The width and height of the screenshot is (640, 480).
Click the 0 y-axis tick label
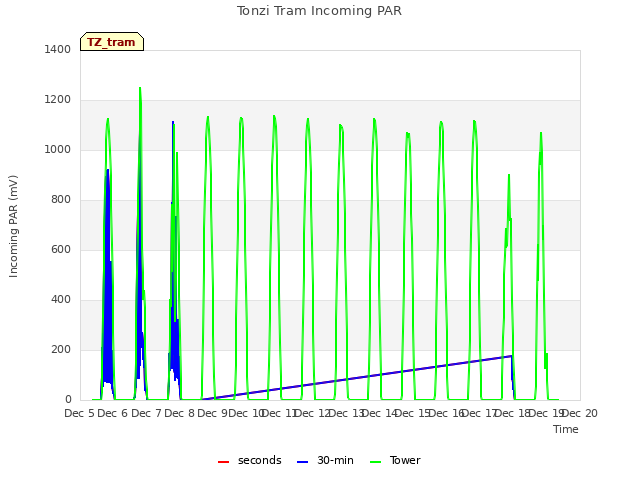click(x=68, y=400)
